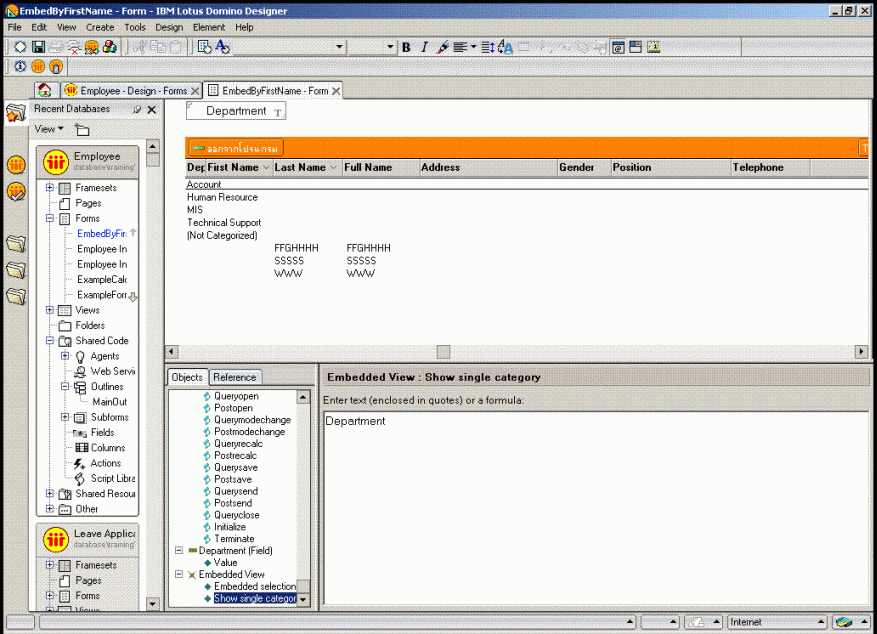The height and width of the screenshot is (634, 877).
Task: Click the line spacing icon
Action: click(x=488, y=48)
